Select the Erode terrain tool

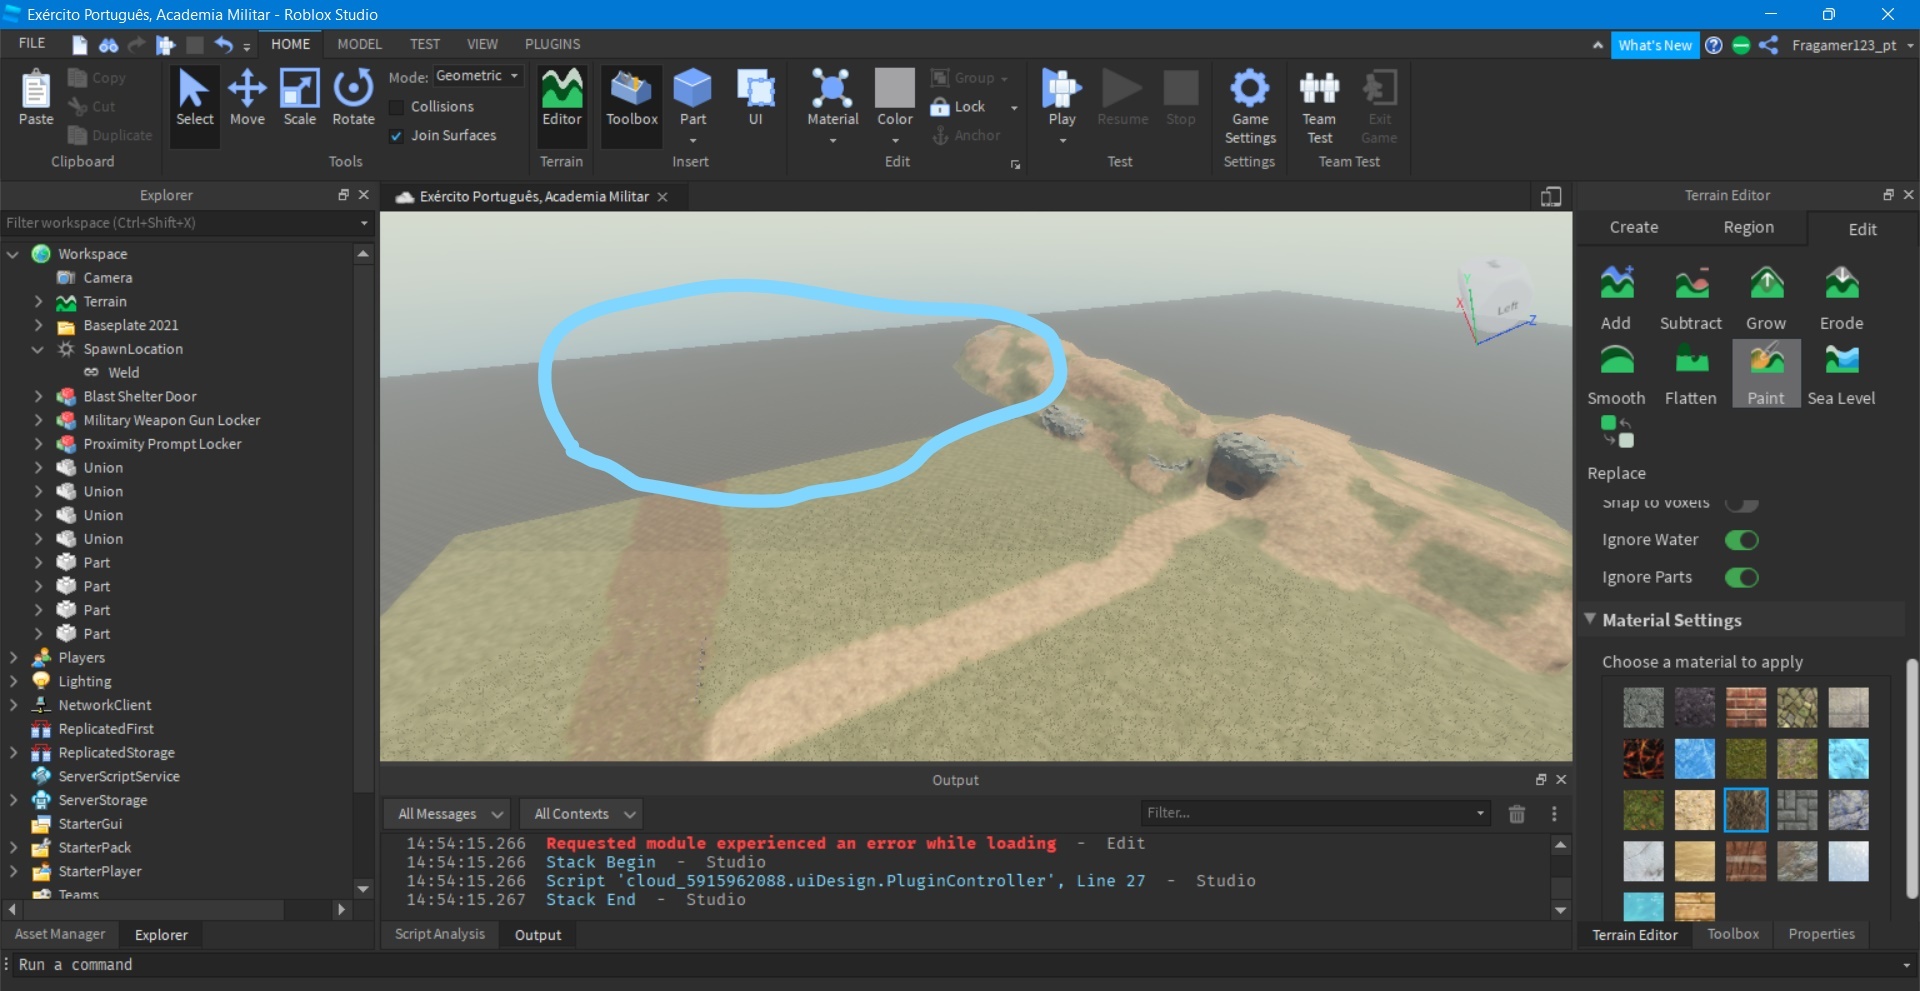(1841, 298)
